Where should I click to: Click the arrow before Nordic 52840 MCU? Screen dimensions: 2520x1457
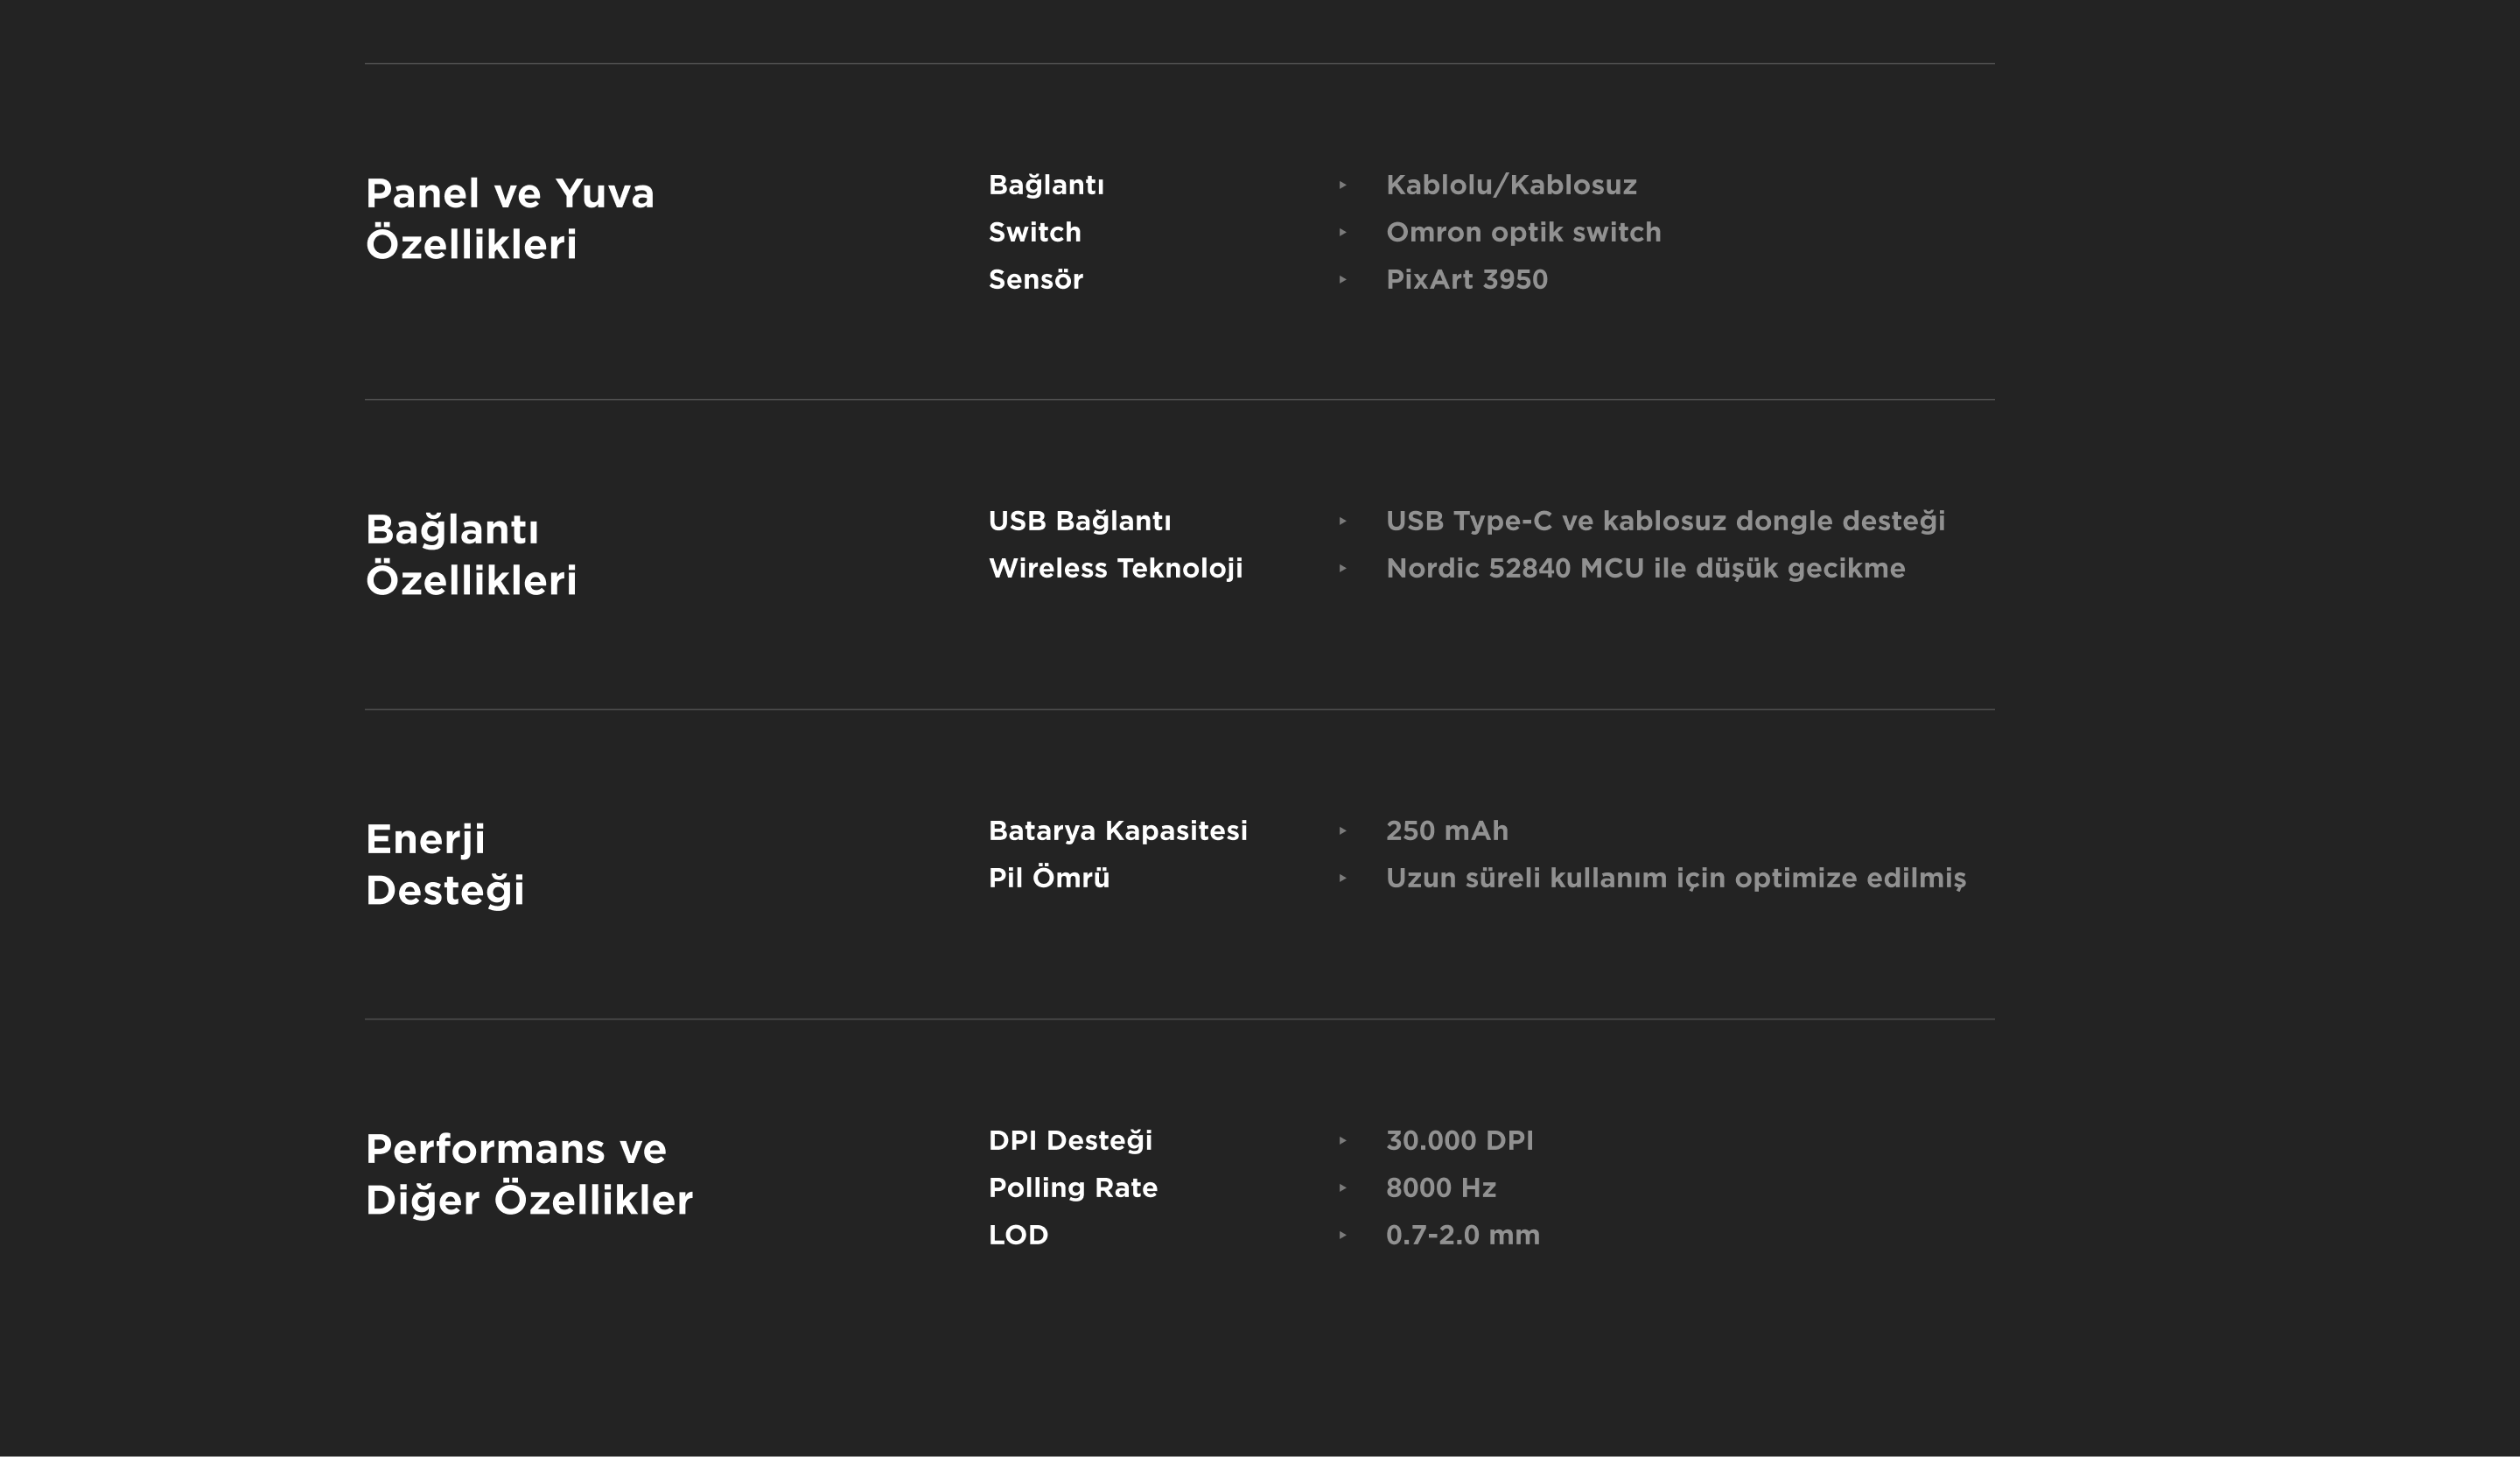1342,568
